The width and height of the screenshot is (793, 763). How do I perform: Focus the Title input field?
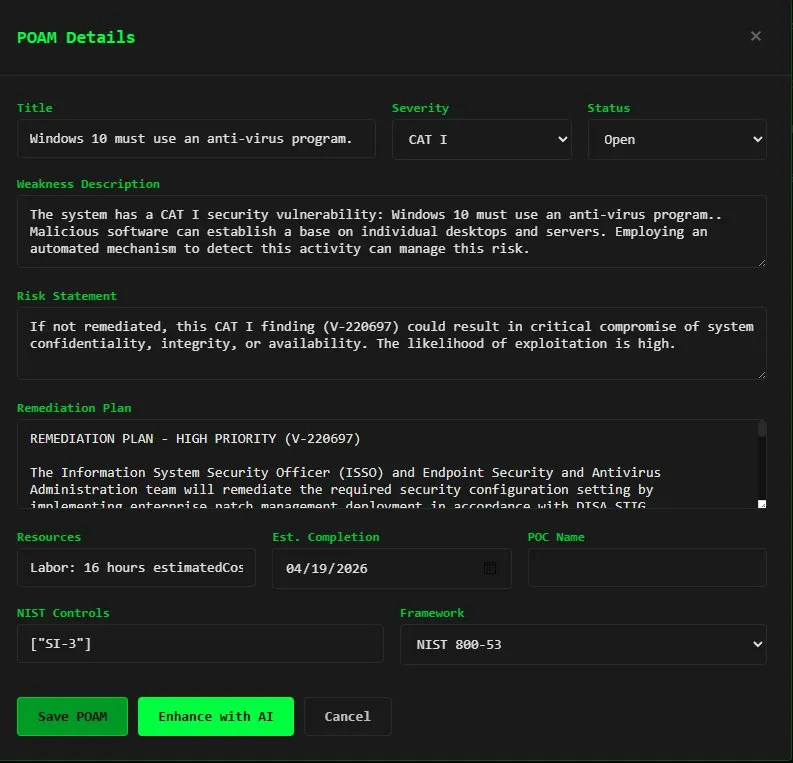(196, 139)
